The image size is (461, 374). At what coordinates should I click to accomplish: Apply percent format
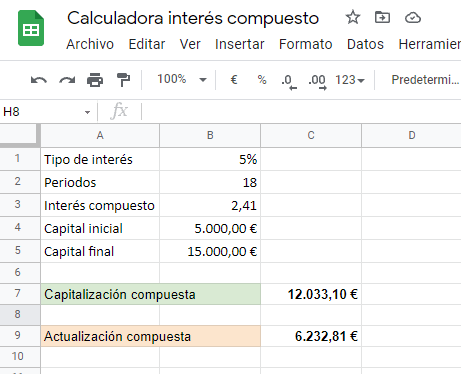[262, 80]
